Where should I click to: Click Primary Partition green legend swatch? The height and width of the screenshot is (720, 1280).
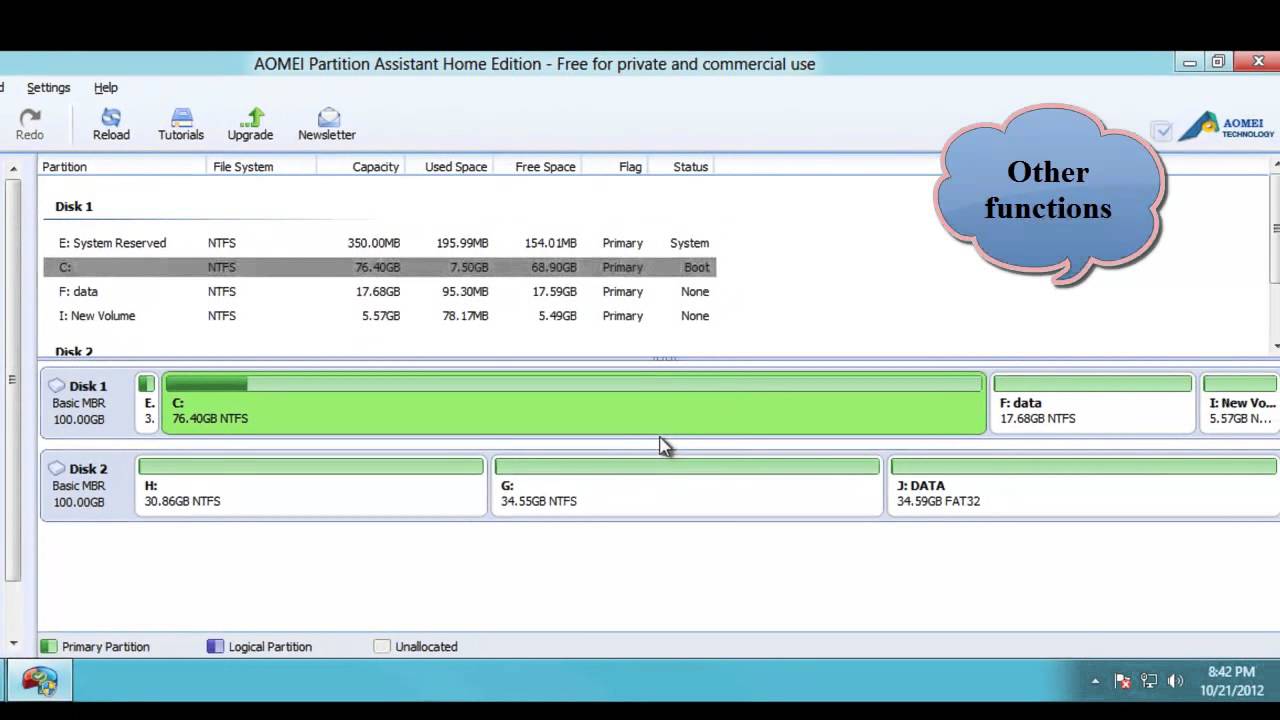(x=49, y=647)
